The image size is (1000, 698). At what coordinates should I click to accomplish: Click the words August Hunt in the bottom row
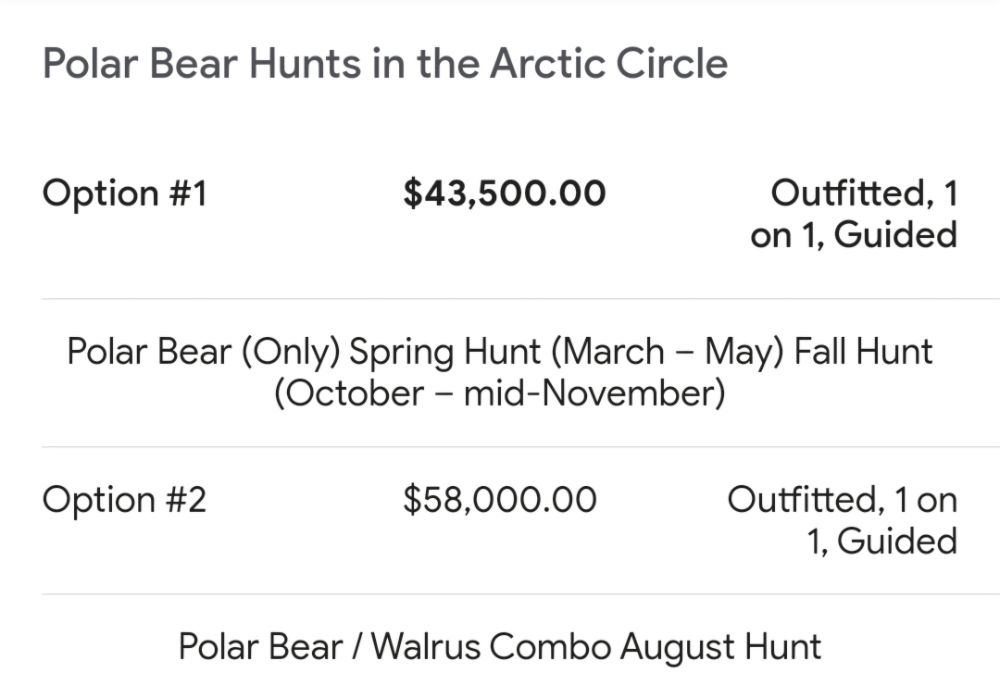click(x=721, y=648)
